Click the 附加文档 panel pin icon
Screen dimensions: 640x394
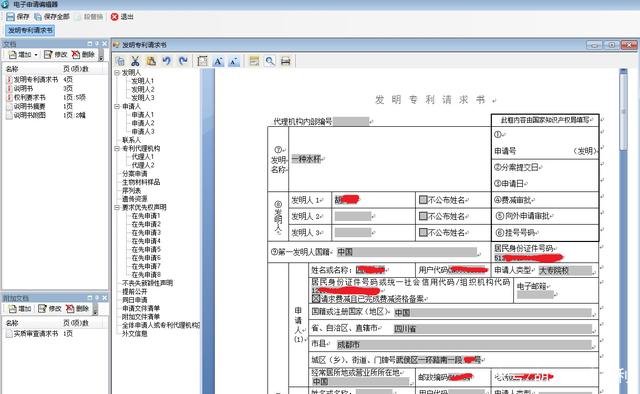coord(97,298)
